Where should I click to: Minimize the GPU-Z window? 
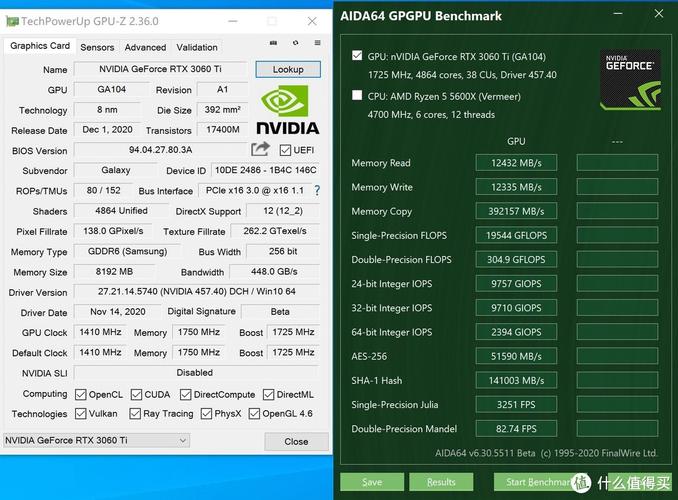click(233, 21)
